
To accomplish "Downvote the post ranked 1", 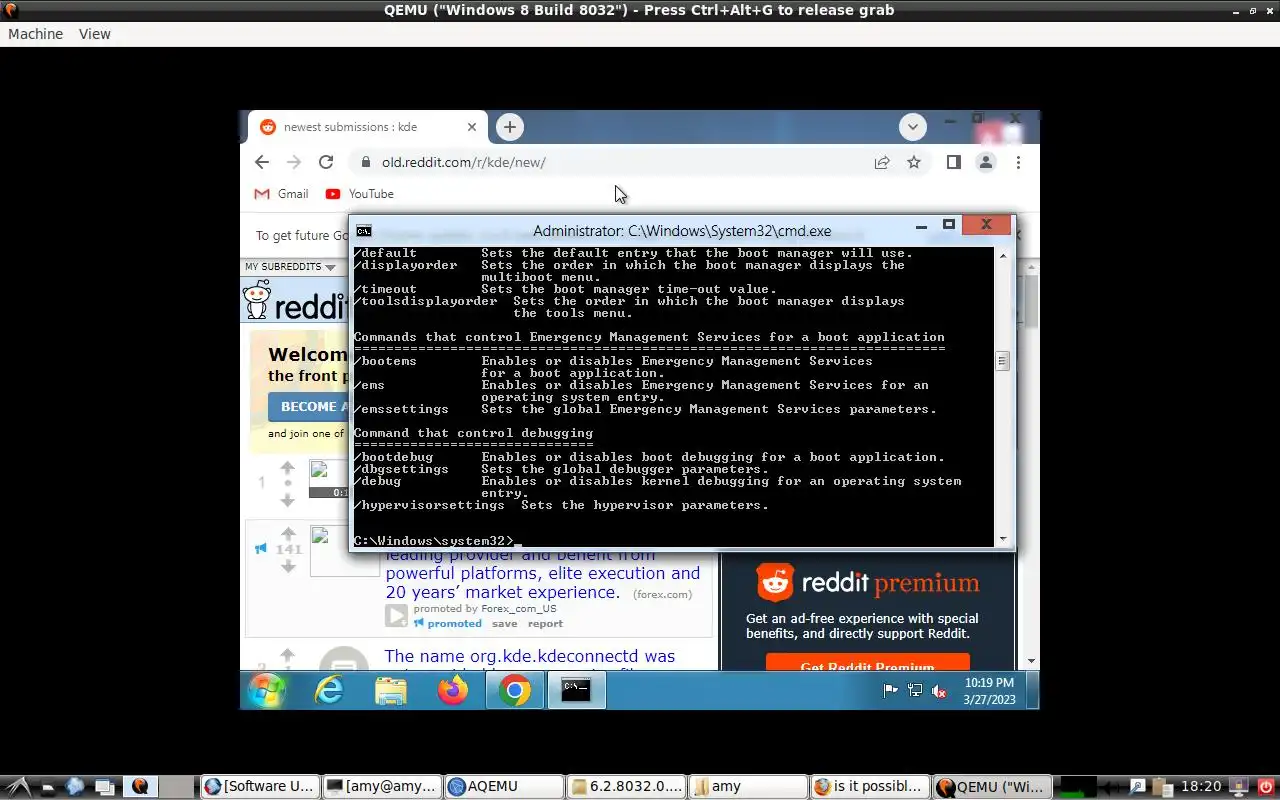I will pos(288,500).
